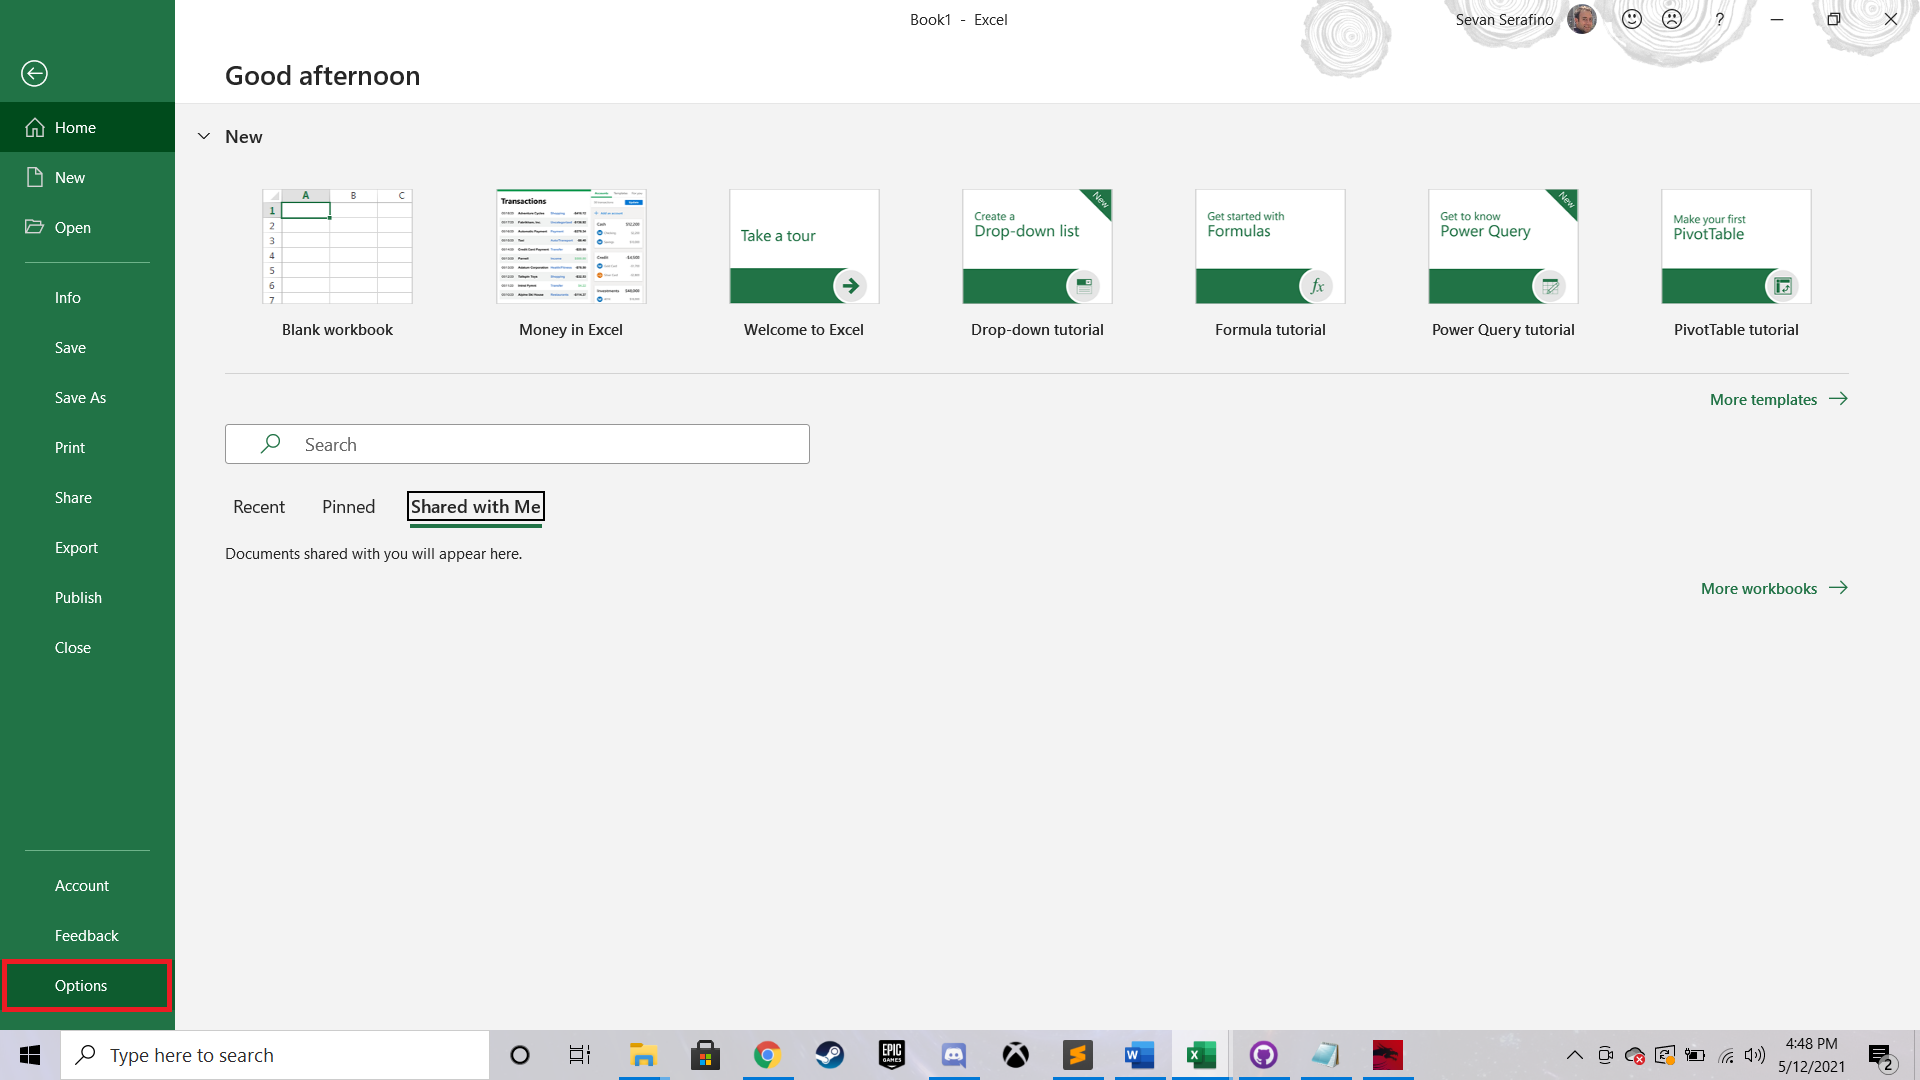Check the battery status tray icon

(1695, 1055)
